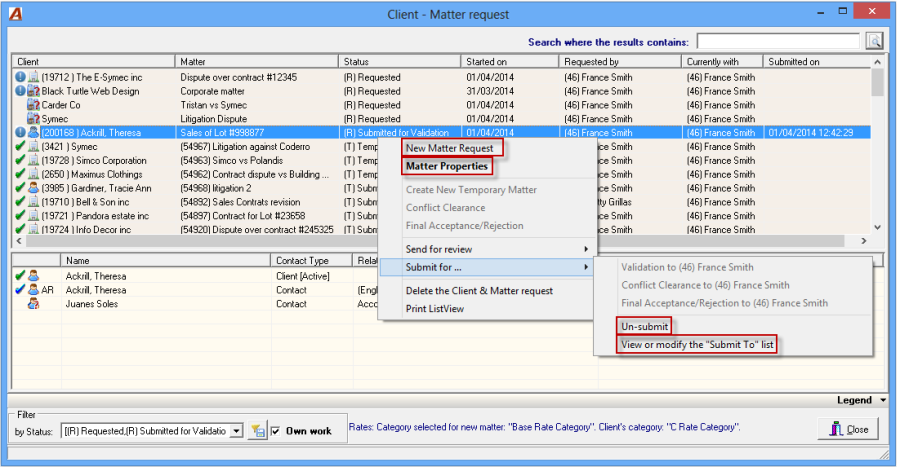Select 'Sales of Lot #998877' matter cell
Image resolution: width=900 pixels, height=467 pixels.
[222, 133]
